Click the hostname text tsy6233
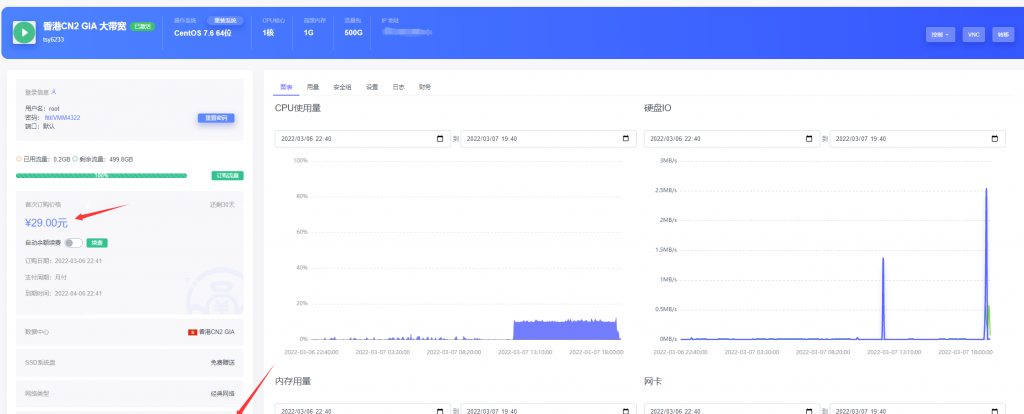The width and height of the screenshot is (1024, 414). click(x=54, y=40)
